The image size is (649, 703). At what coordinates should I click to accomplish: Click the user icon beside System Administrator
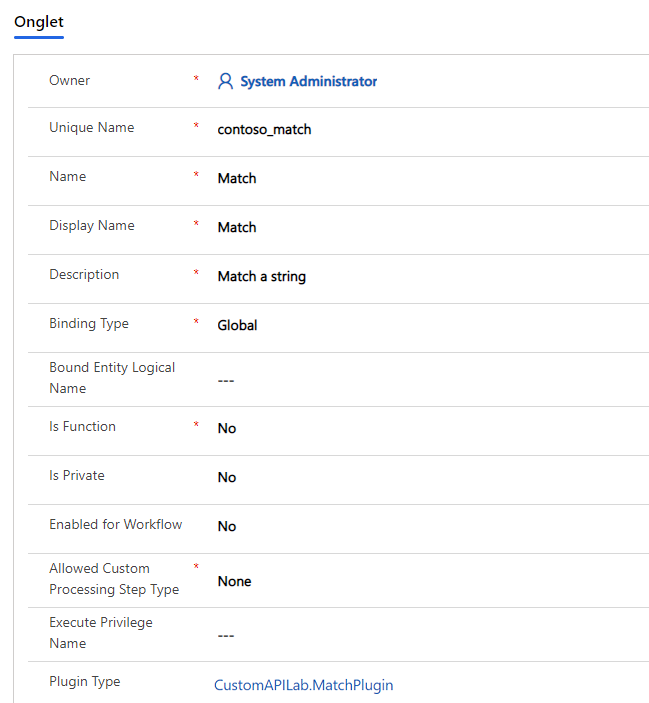tap(225, 81)
